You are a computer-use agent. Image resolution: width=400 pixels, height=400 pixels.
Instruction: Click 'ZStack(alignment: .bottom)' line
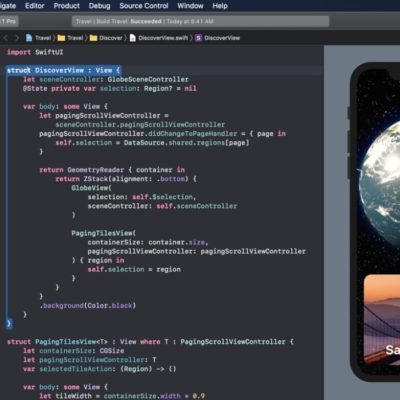pos(126,179)
